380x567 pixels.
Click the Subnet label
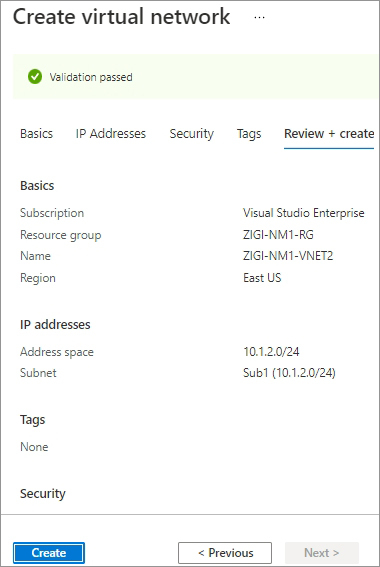pyautogui.click(x=38, y=373)
